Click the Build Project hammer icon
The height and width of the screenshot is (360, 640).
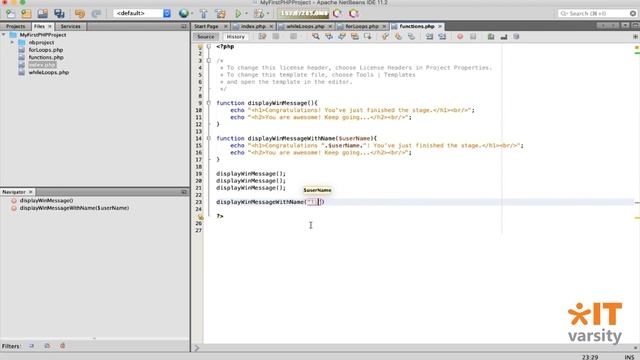point(204,13)
